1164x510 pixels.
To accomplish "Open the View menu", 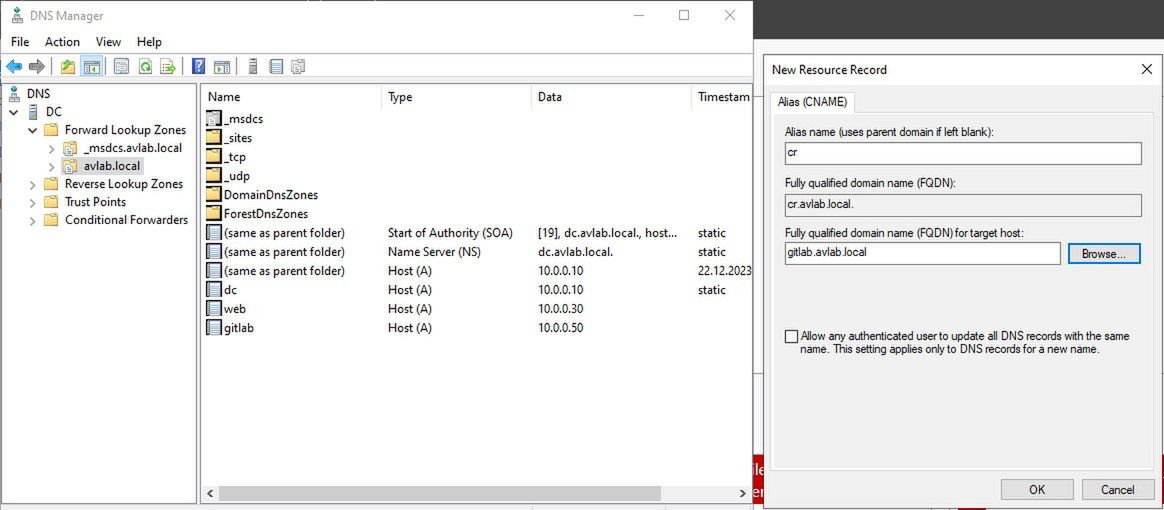I will pos(108,42).
